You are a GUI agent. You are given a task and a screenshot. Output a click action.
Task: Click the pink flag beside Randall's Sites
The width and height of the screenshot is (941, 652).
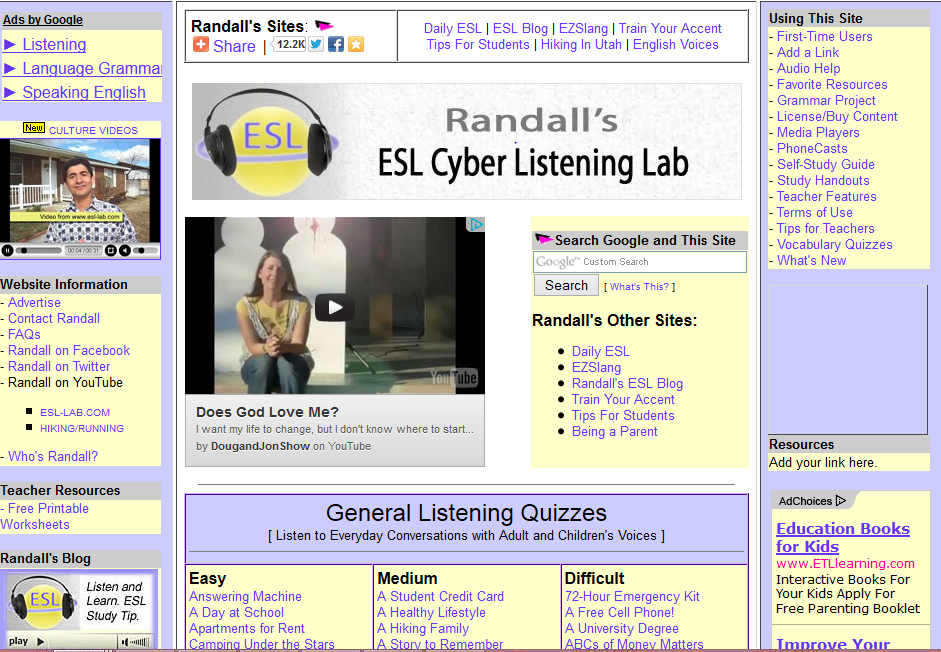(x=323, y=24)
